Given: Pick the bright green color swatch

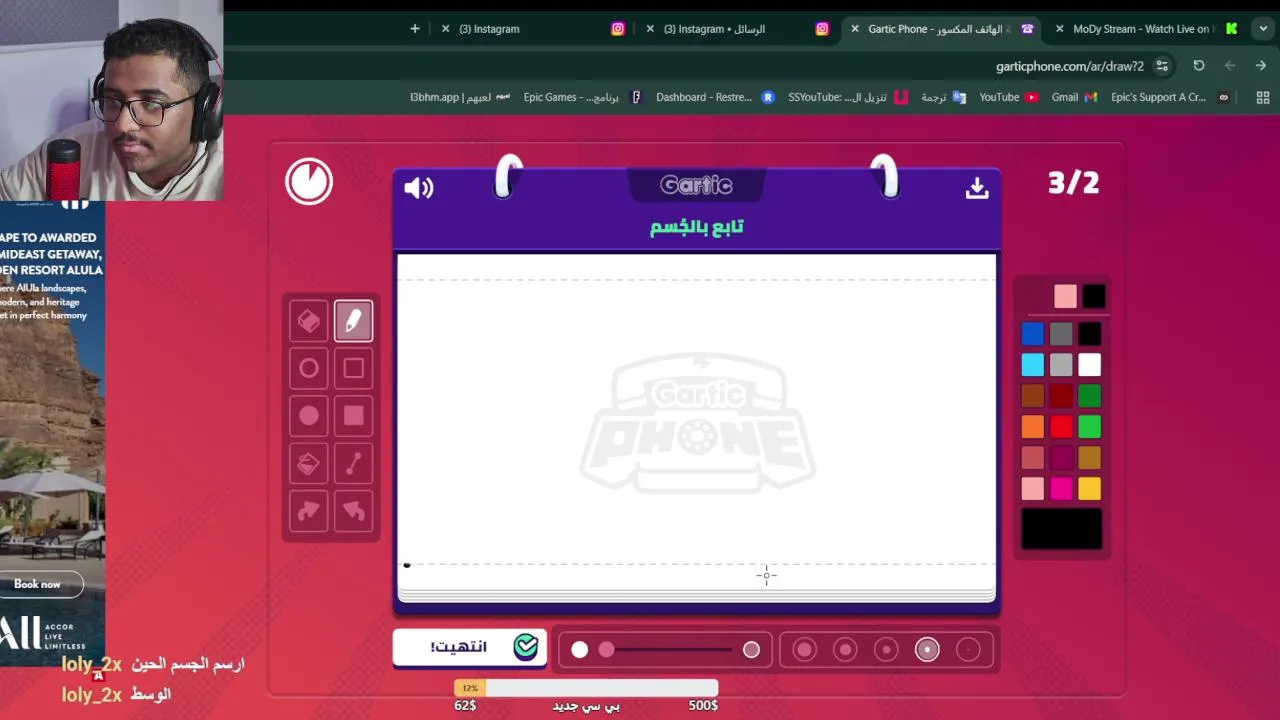Looking at the screenshot, I should tap(1090, 427).
